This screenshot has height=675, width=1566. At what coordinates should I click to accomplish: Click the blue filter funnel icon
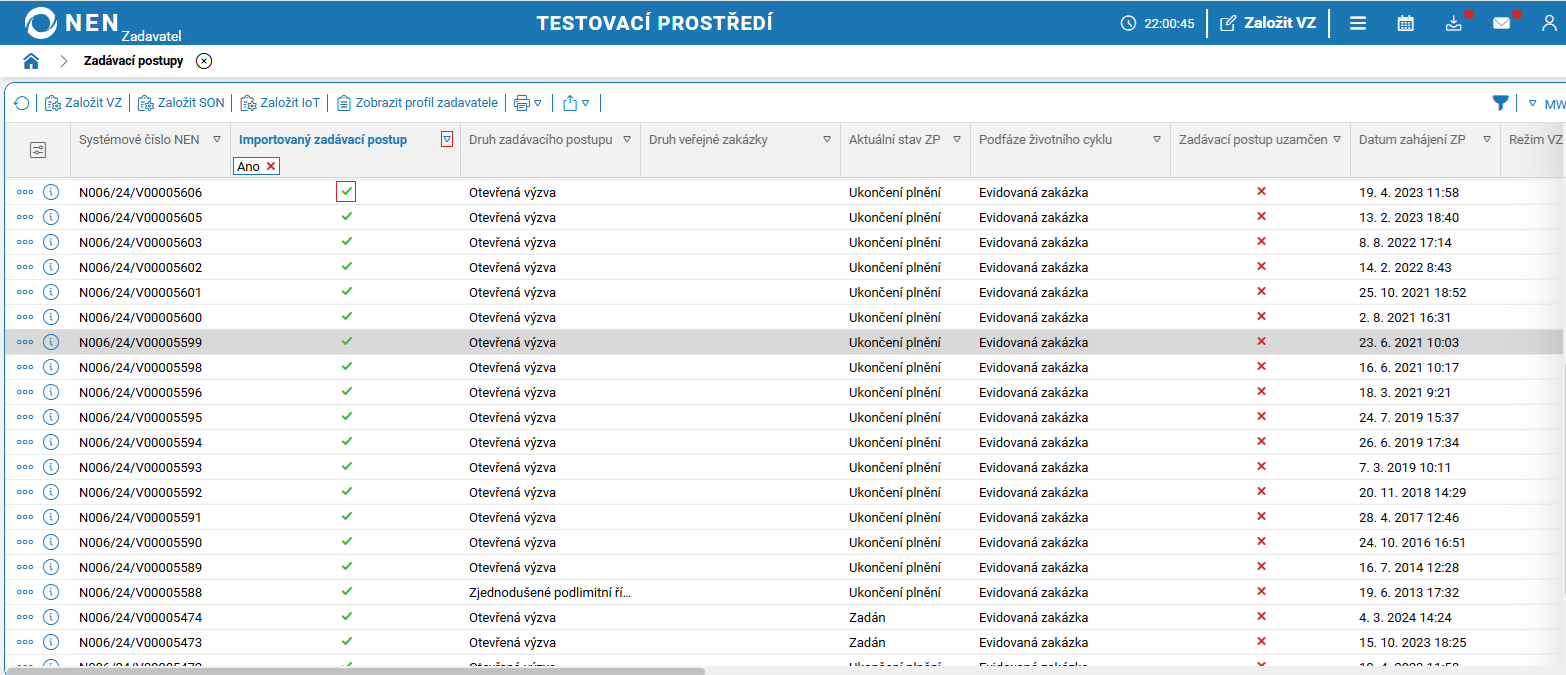(x=1501, y=102)
